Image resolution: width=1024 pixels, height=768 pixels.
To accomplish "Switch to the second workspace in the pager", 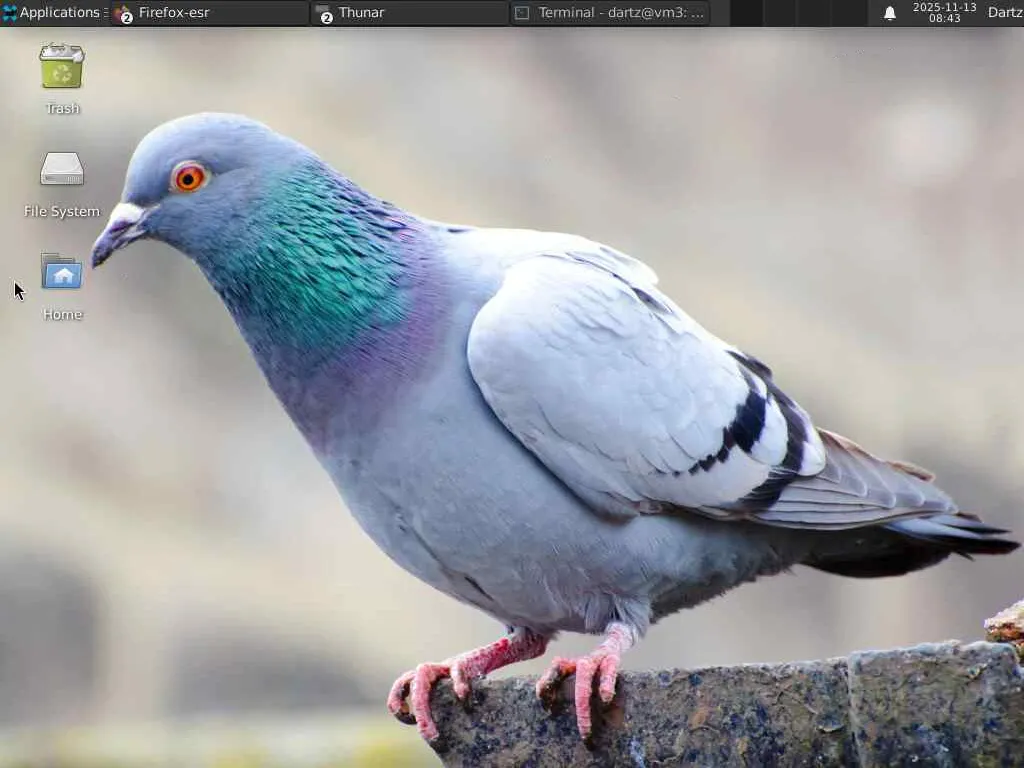I will click(x=780, y=13).
